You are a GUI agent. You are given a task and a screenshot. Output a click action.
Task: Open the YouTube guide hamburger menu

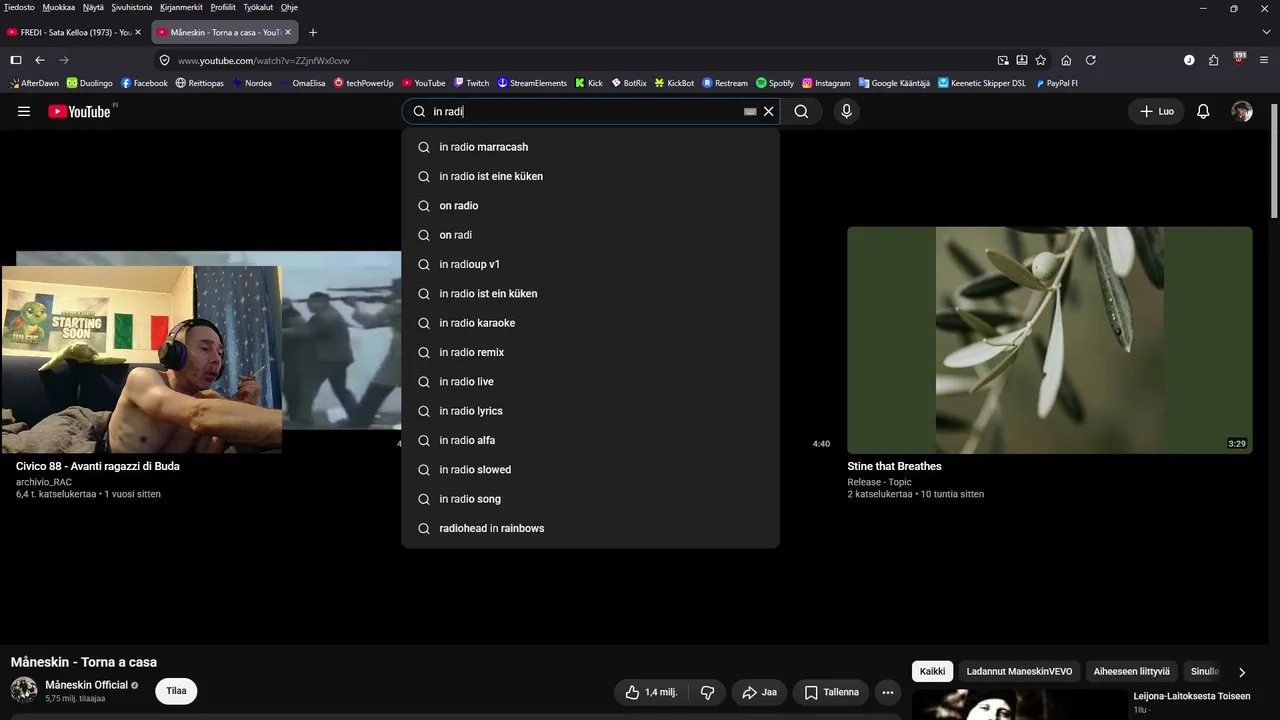click(24, 112)
